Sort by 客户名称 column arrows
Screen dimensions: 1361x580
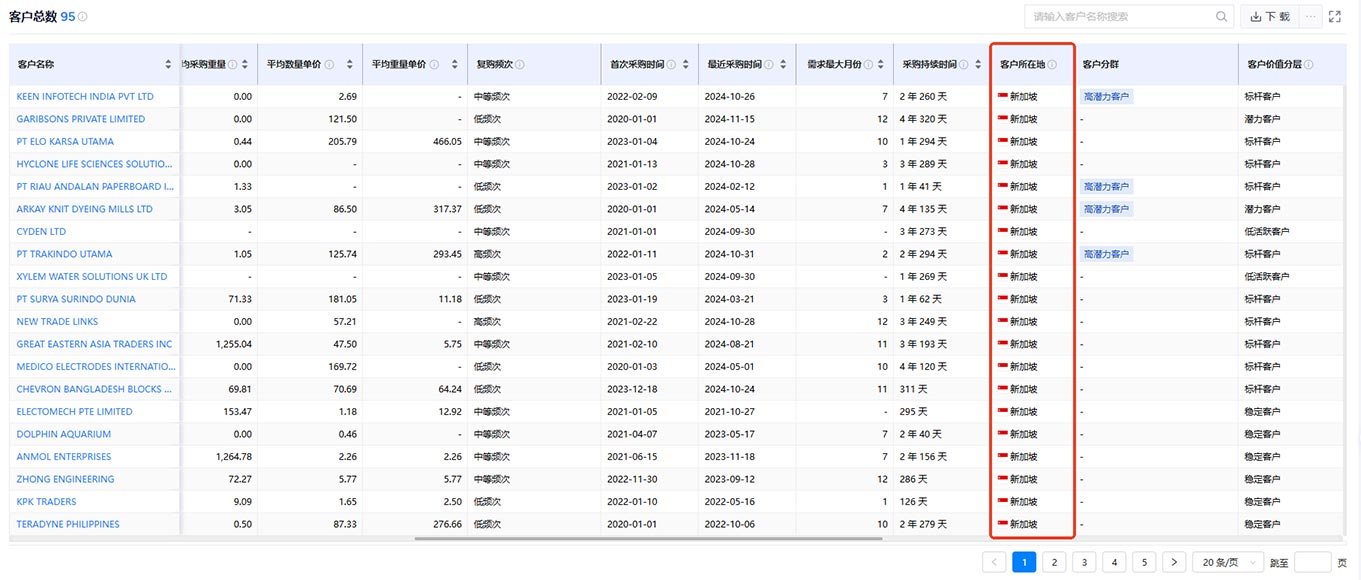[168, 65]
